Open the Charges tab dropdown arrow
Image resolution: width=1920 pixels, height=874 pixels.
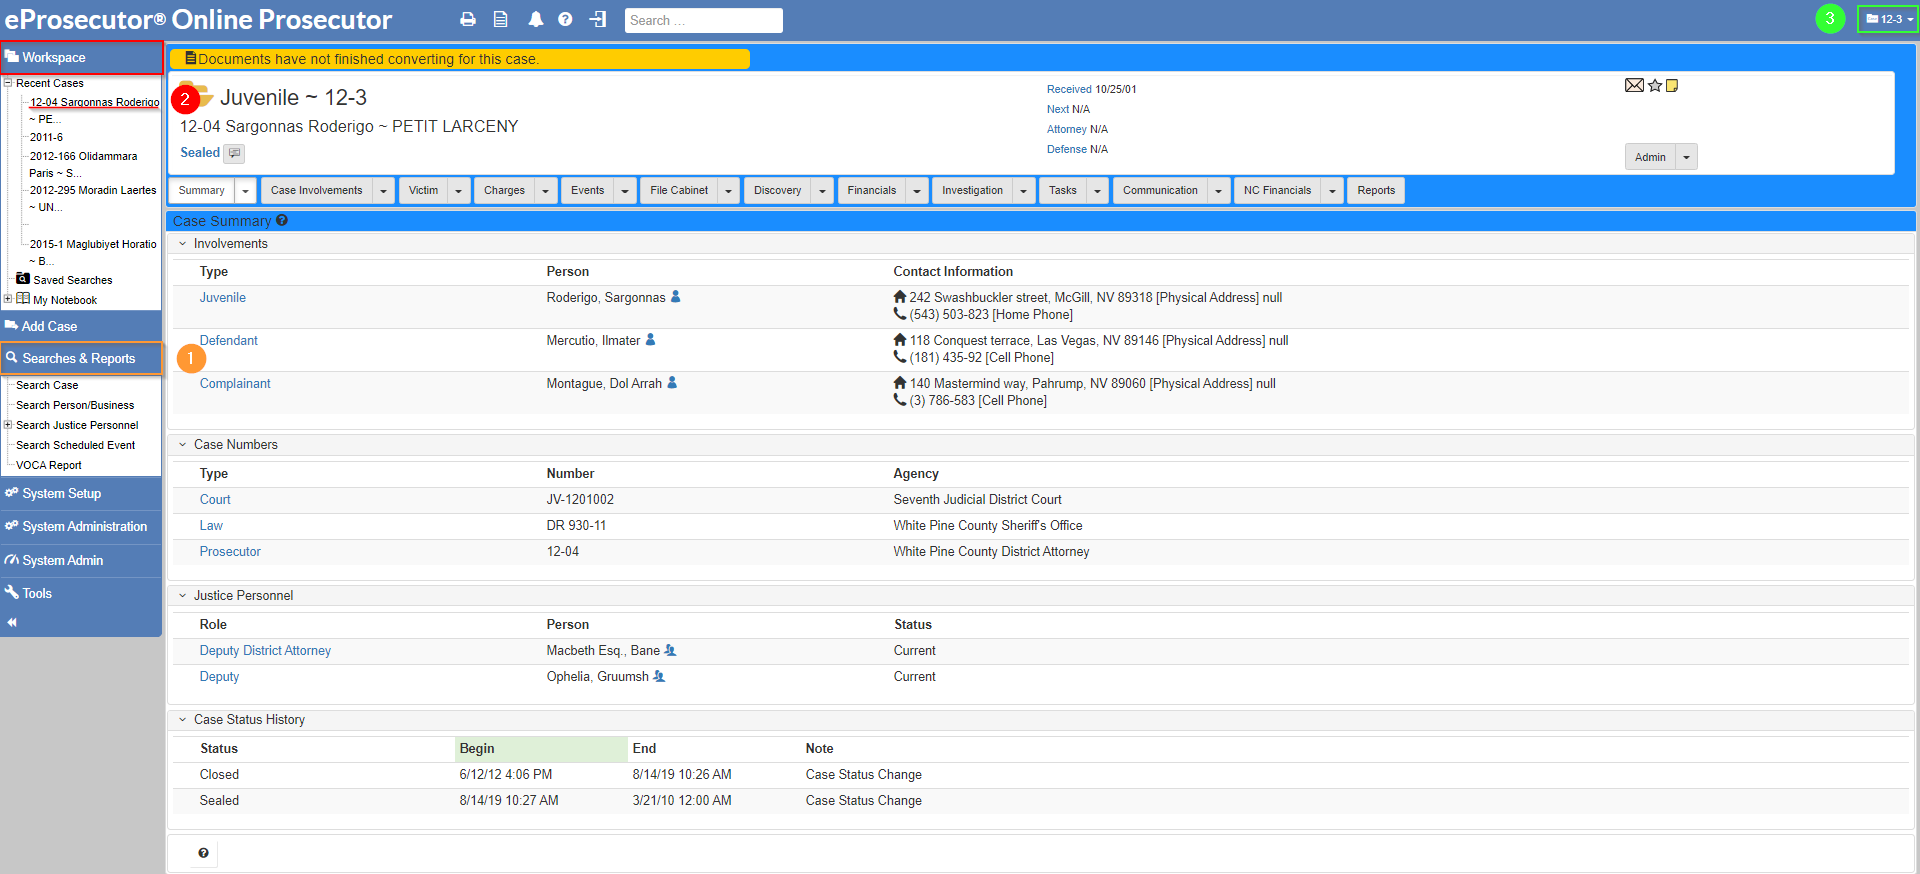coord(545,191)
